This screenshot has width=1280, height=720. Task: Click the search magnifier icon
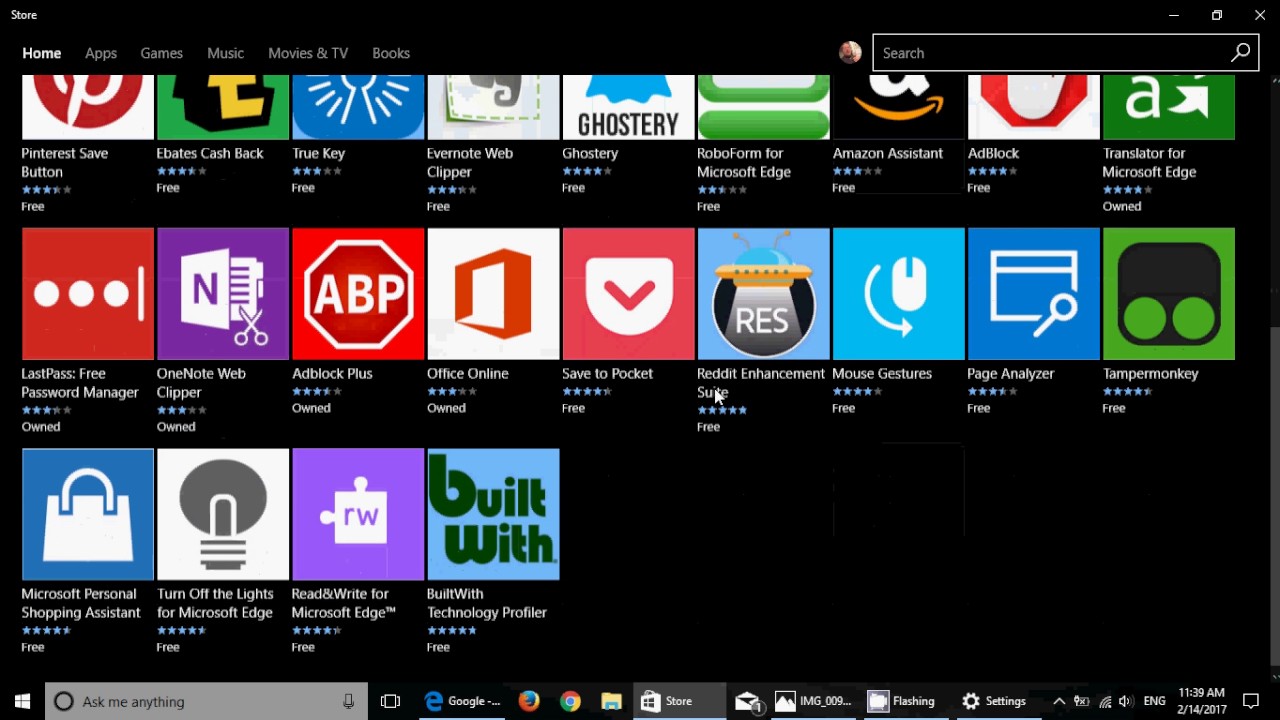(1240, 53)
